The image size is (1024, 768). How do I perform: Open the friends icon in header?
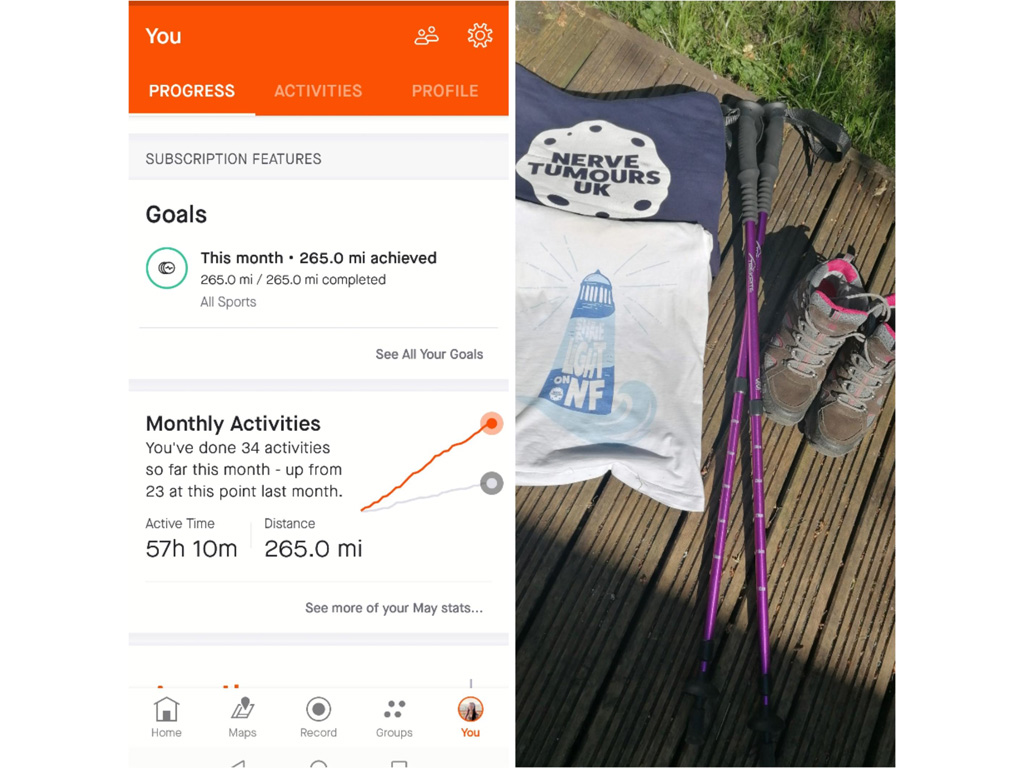pos(426,36)
